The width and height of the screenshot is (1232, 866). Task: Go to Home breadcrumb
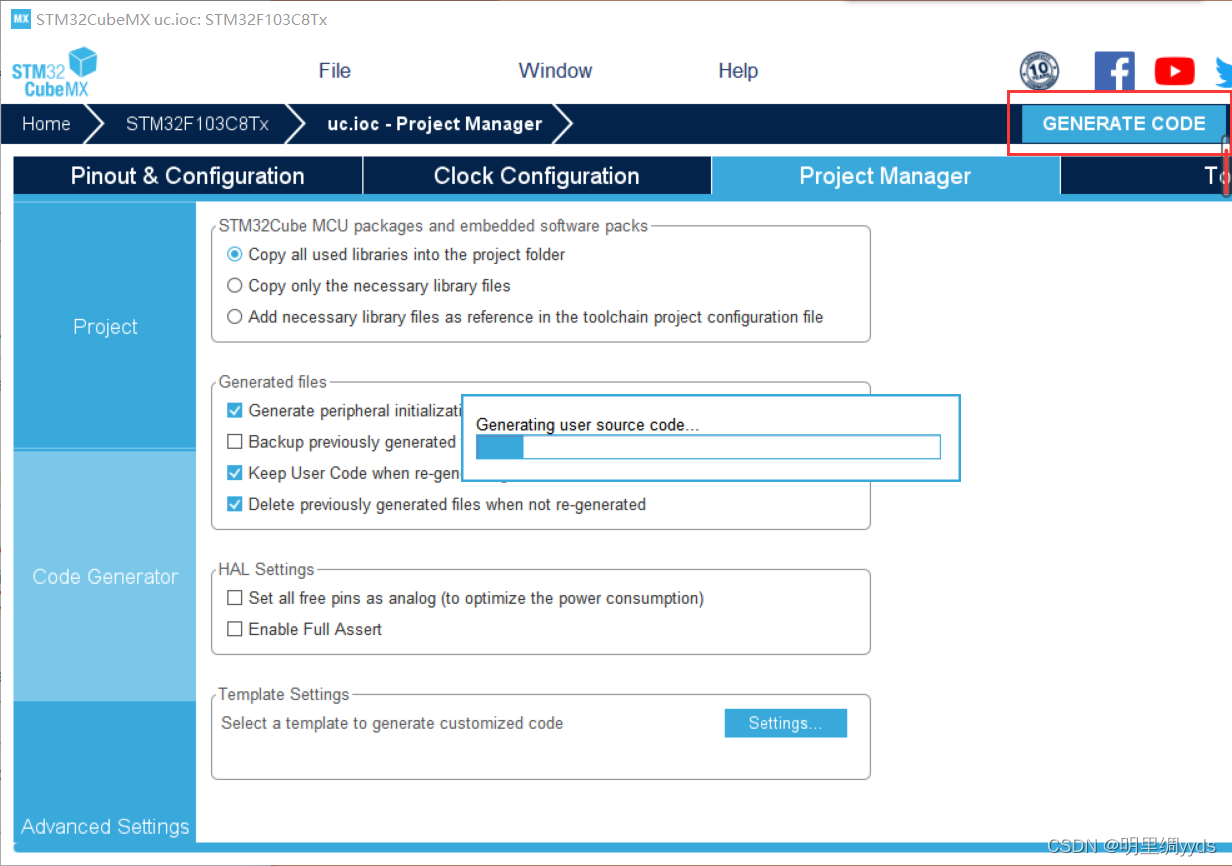46,124
